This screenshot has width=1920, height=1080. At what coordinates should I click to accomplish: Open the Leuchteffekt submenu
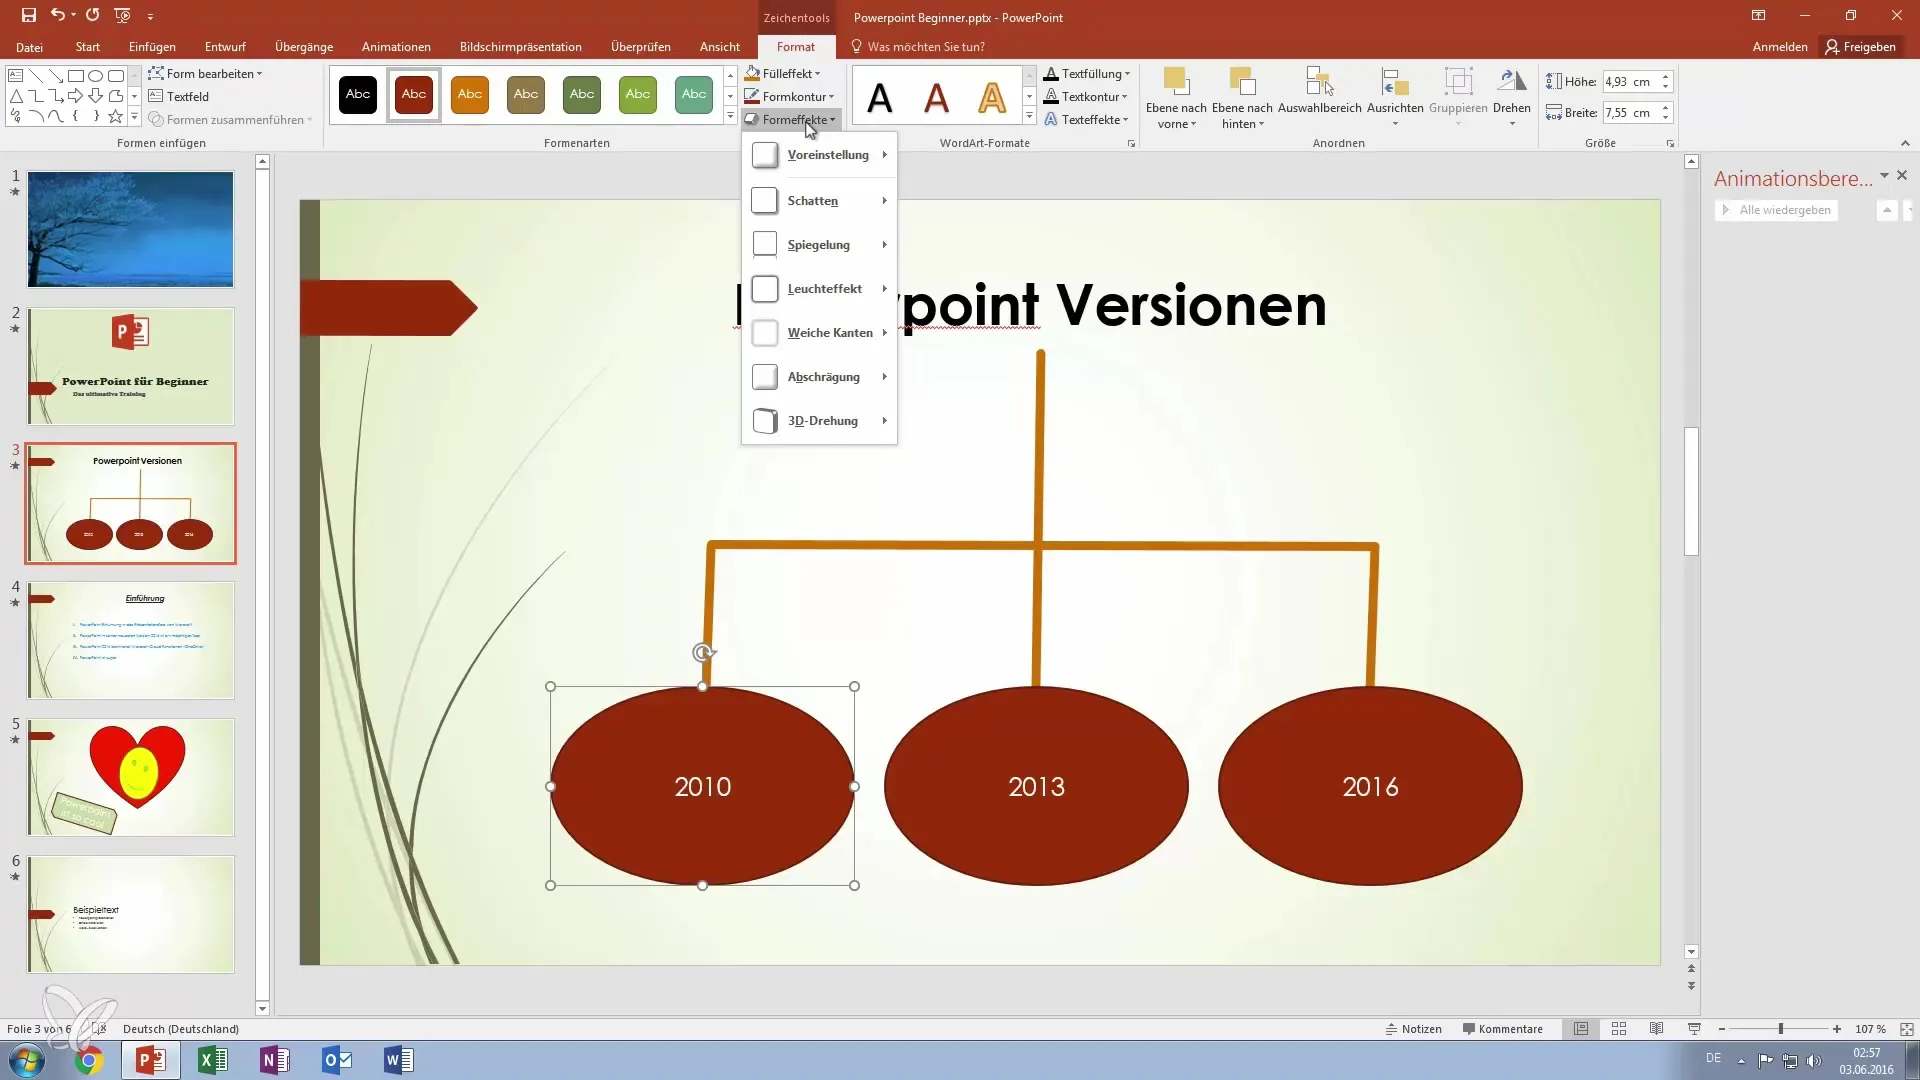[819, 289]
